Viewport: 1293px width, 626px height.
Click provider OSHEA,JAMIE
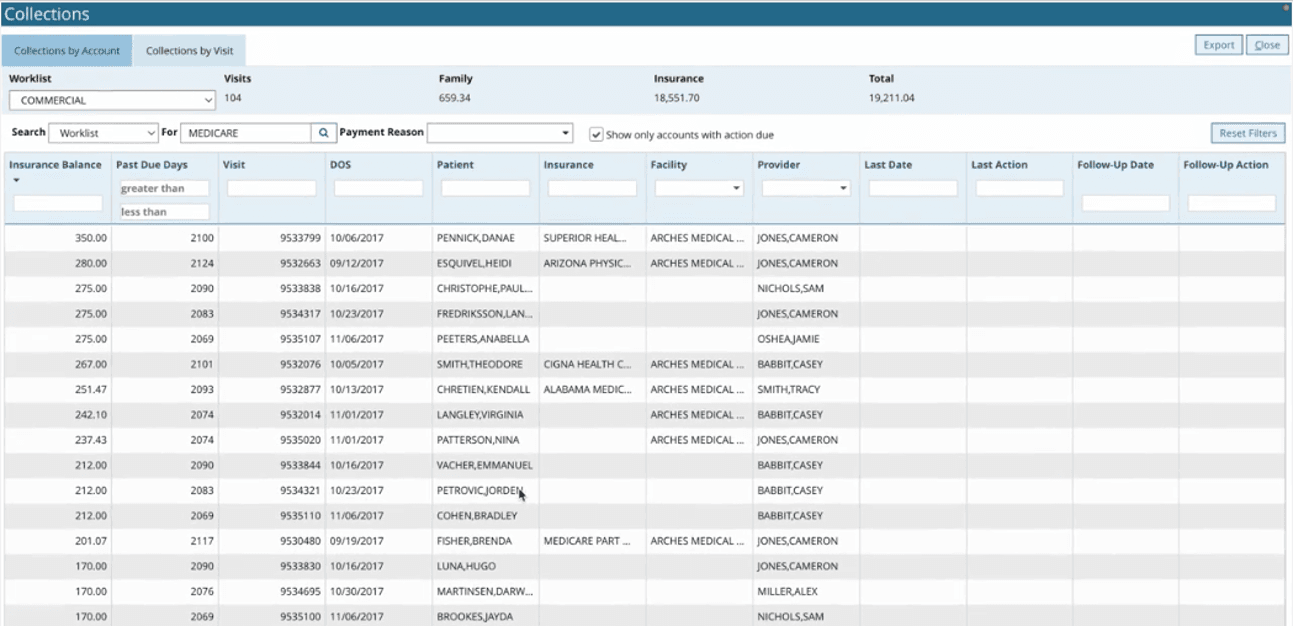coord(790,339)
